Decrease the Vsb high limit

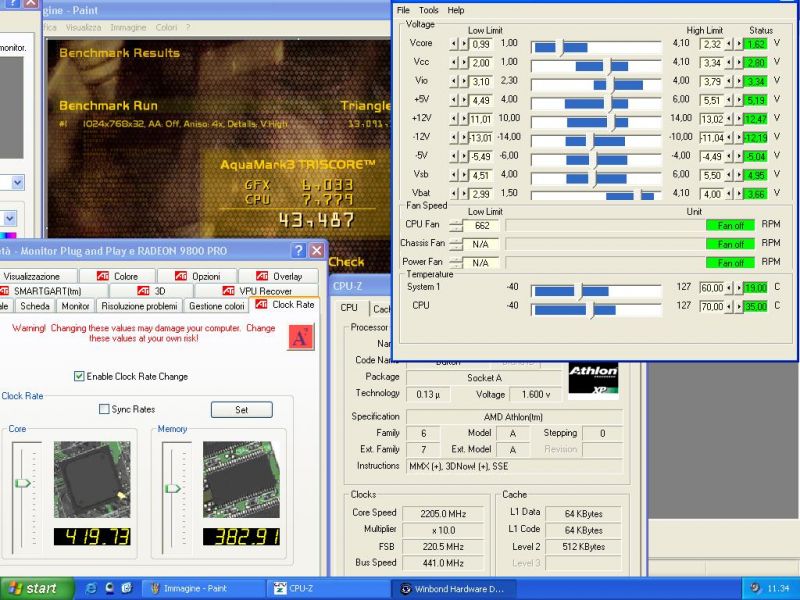coord(729,176)
